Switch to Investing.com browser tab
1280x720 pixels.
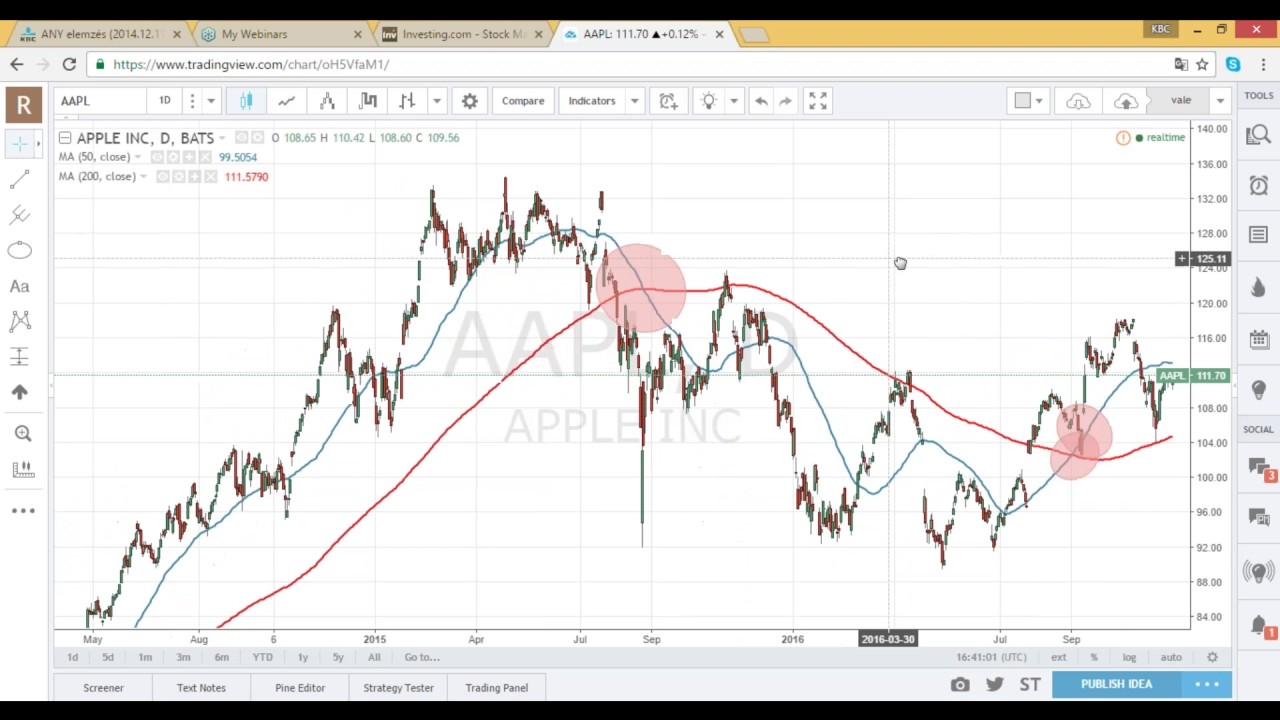coord(463,34)
